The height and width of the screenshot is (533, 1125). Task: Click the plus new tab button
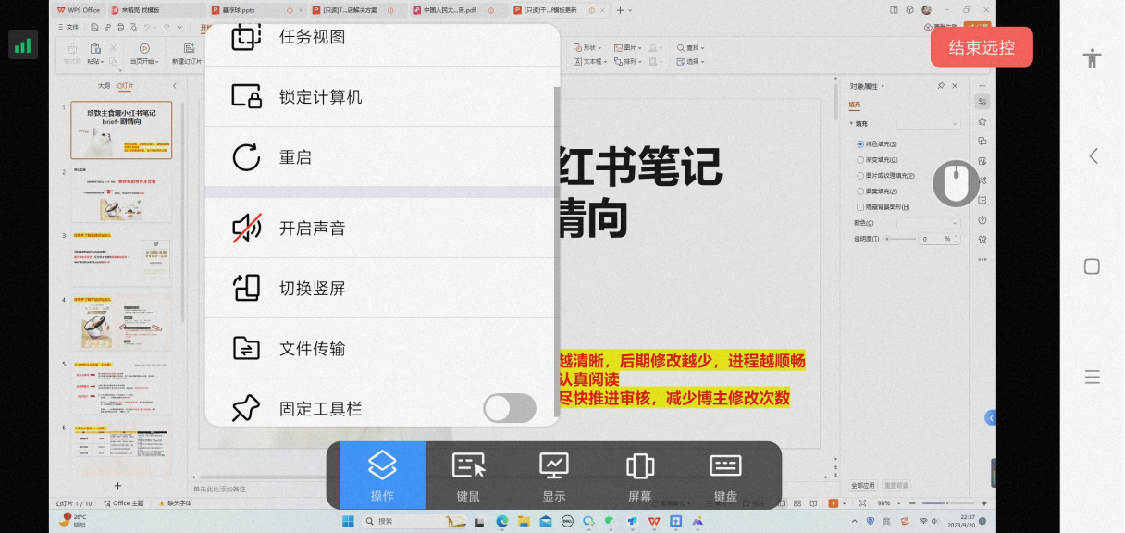click(x=621, y=10)
